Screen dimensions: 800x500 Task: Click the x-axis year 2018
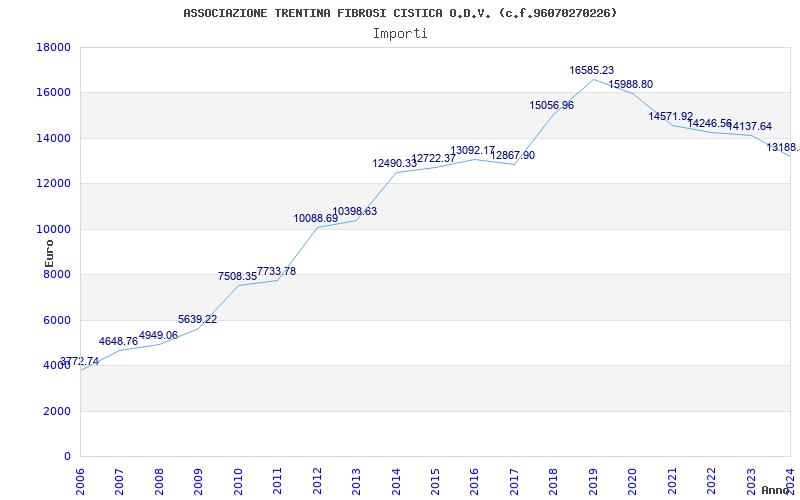point(554,481)
